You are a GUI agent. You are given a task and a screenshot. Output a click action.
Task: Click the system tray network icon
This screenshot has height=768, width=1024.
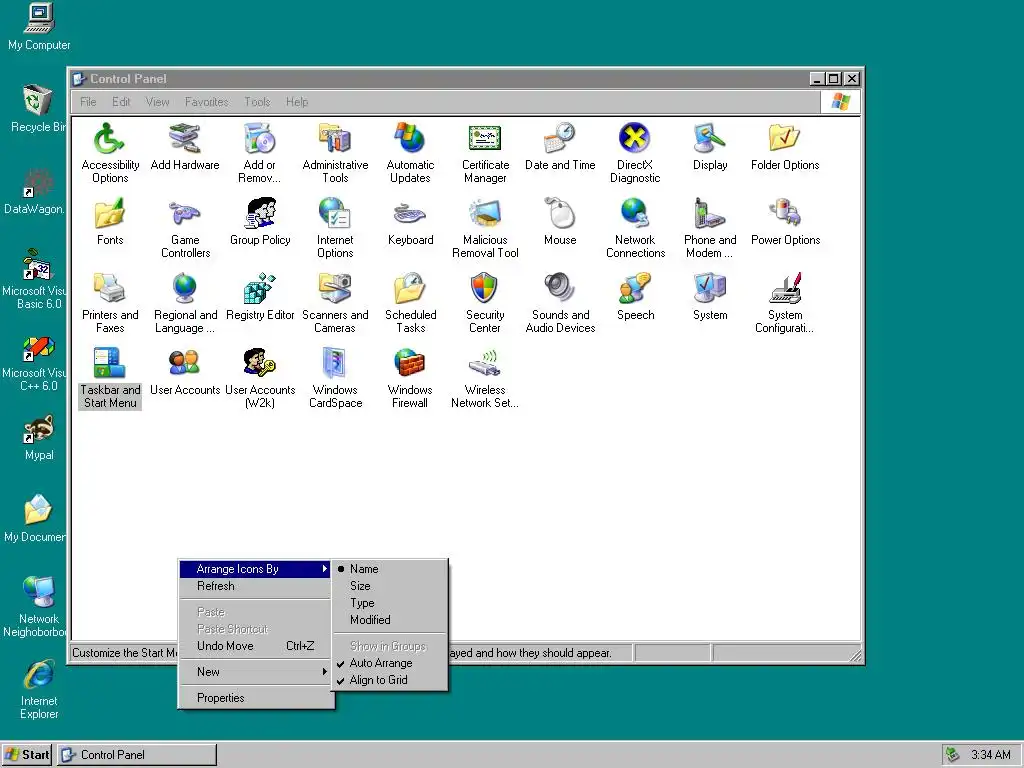pos(953,755)
